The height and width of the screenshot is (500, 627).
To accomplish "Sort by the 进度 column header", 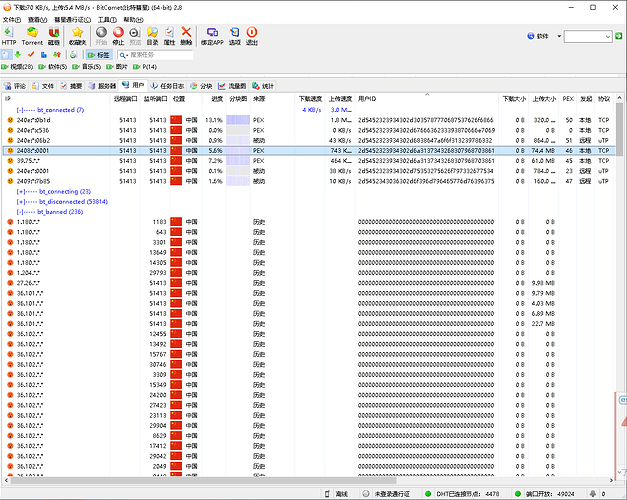I will (x=214, y=99).
